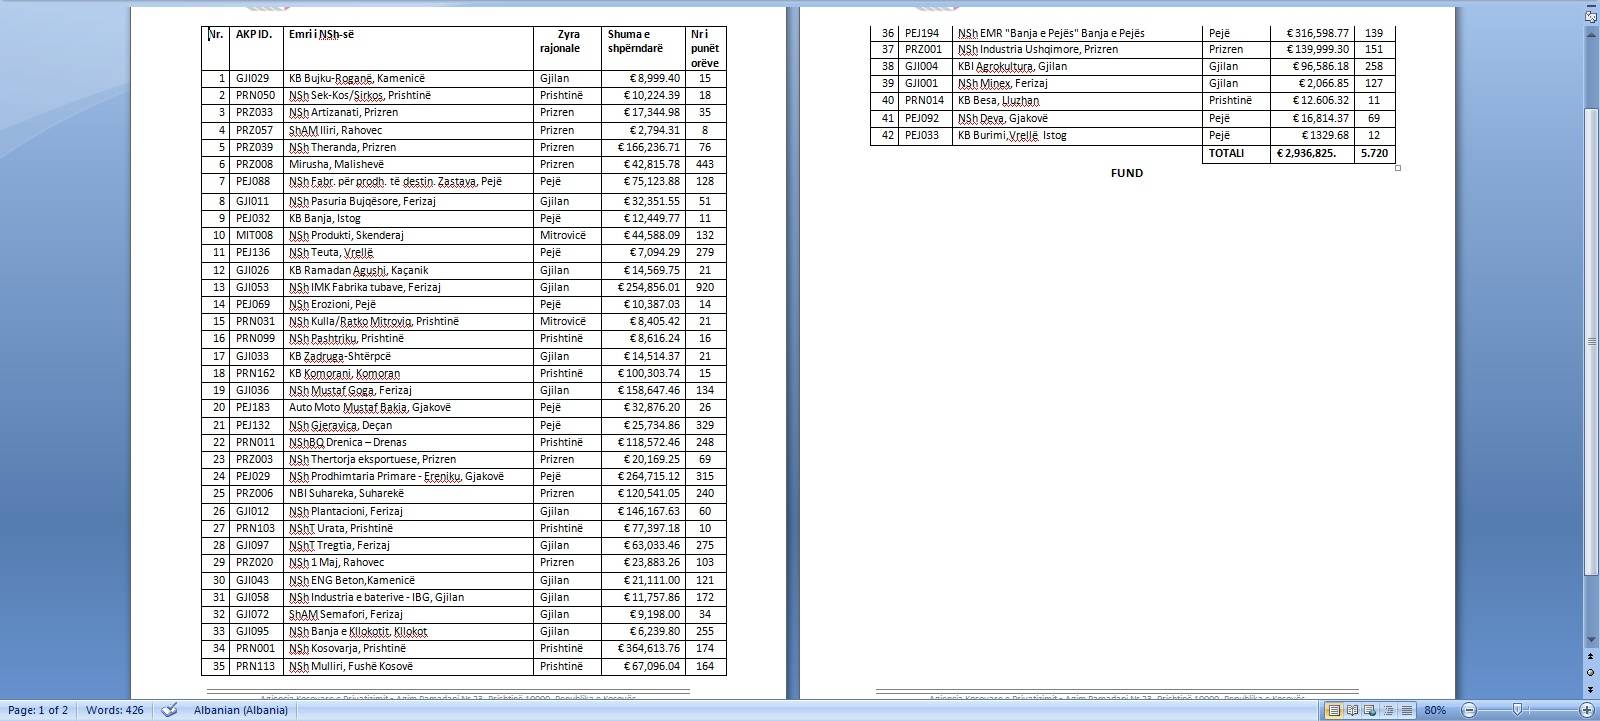Open zoom dialog via 80% label

click(1435, 710)
